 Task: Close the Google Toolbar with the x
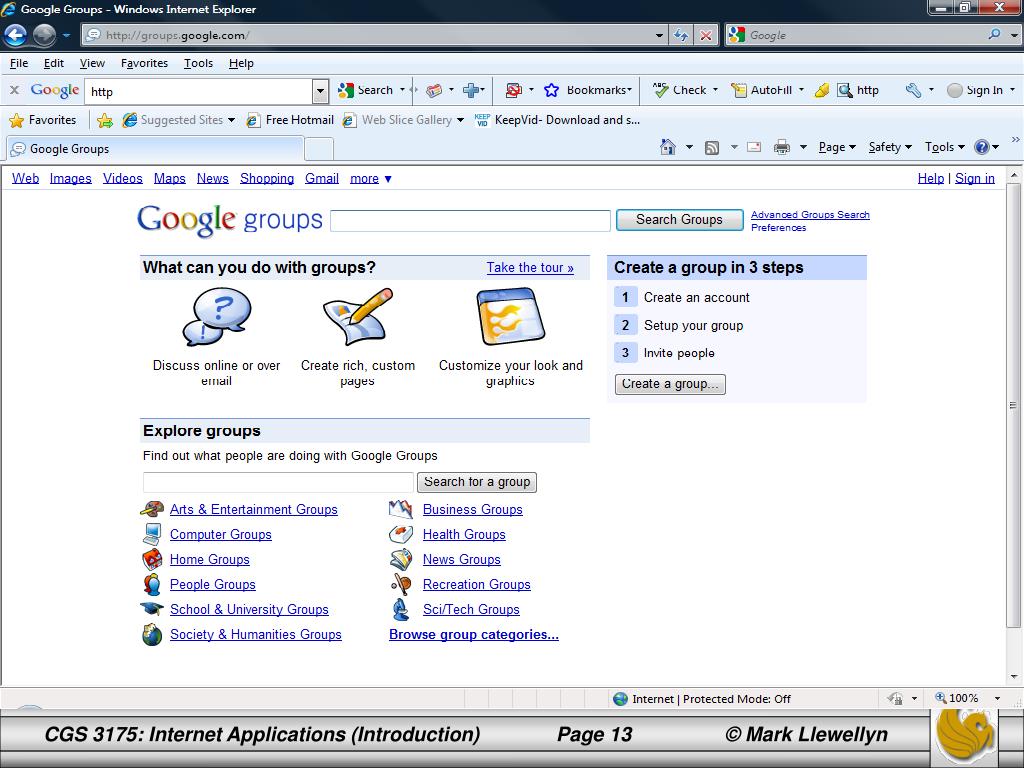14,90
